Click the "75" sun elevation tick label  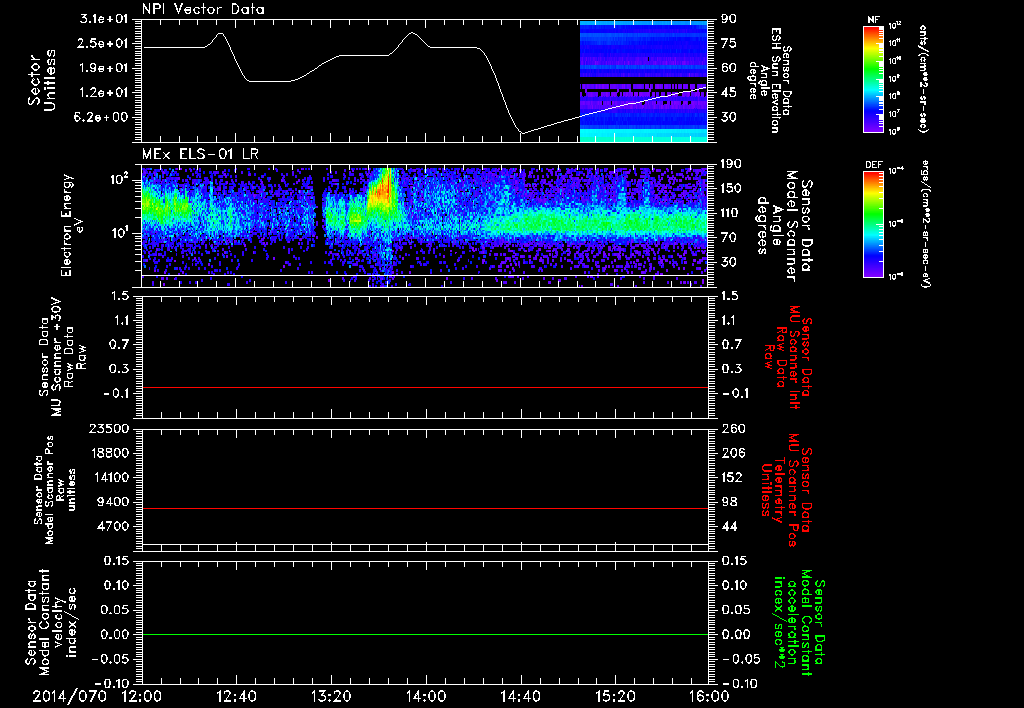pos(729,43)
